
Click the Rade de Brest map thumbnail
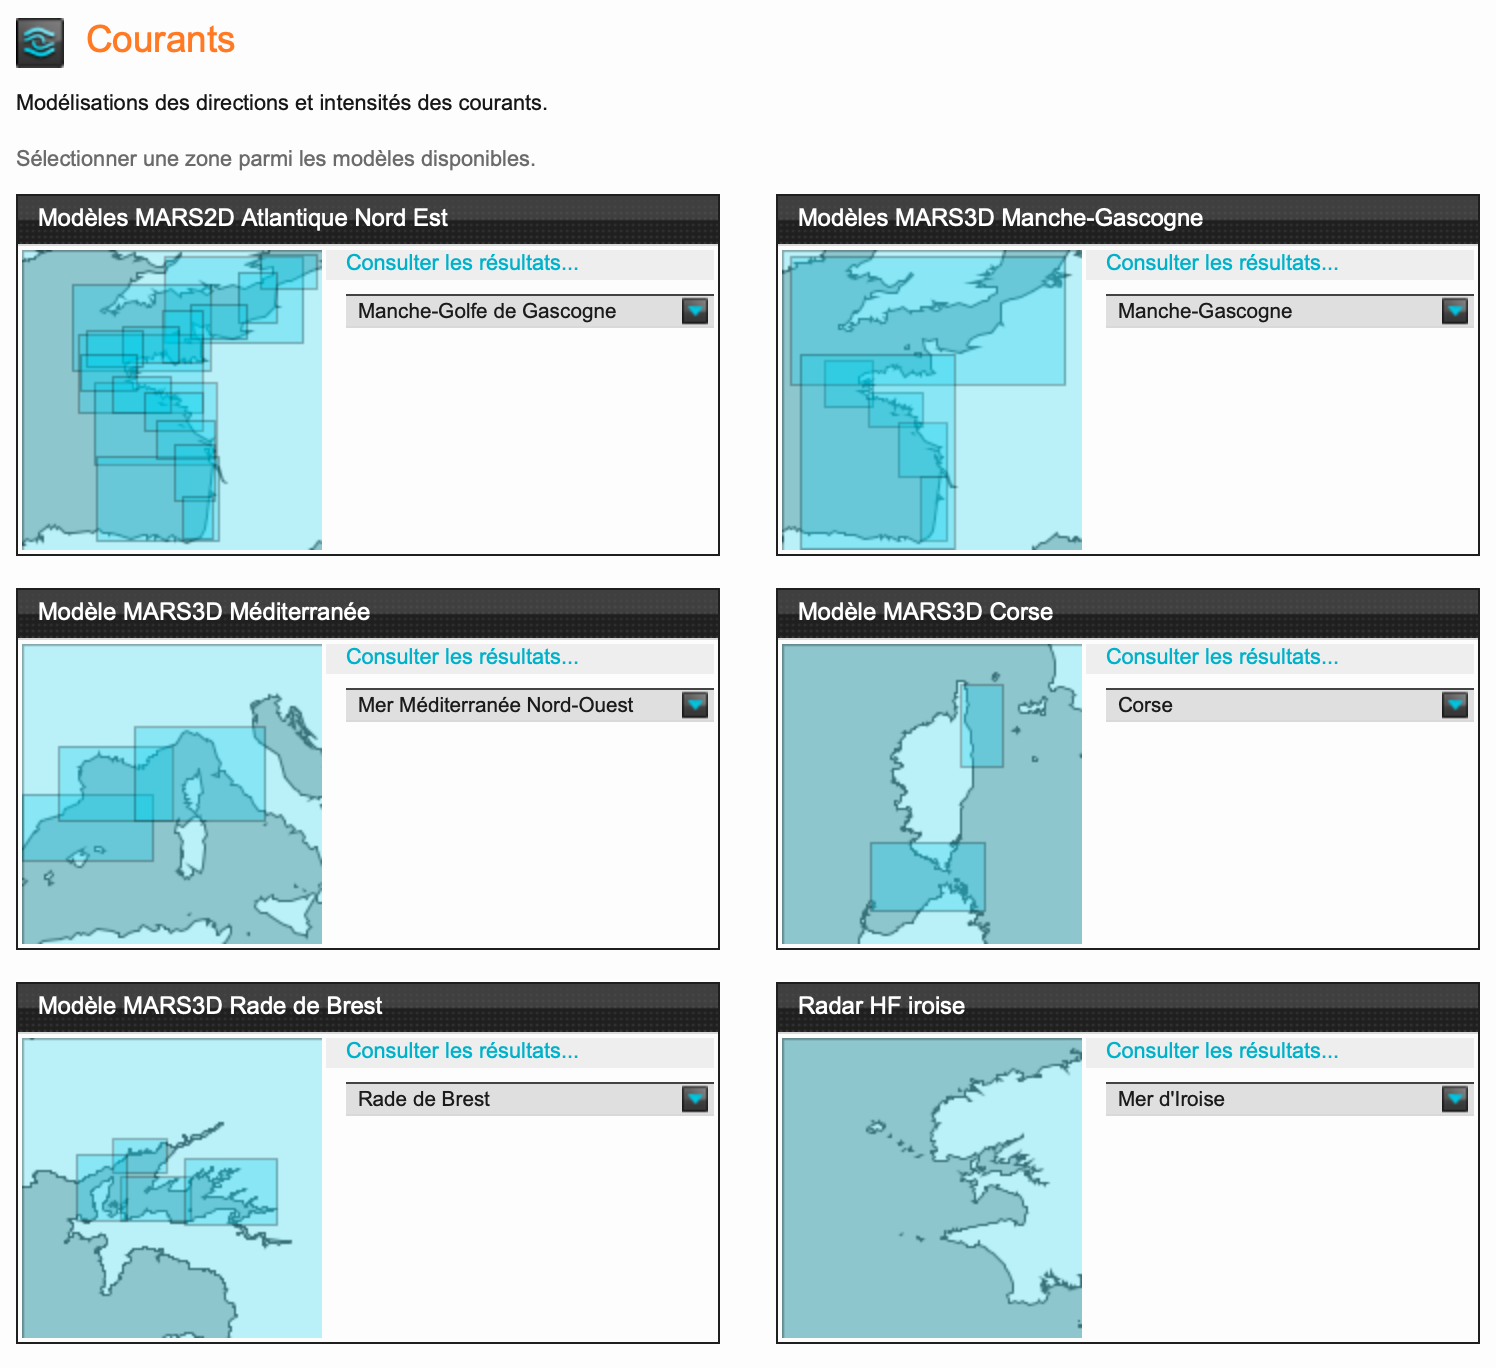pyautogui.click(x=172, y=1188)
